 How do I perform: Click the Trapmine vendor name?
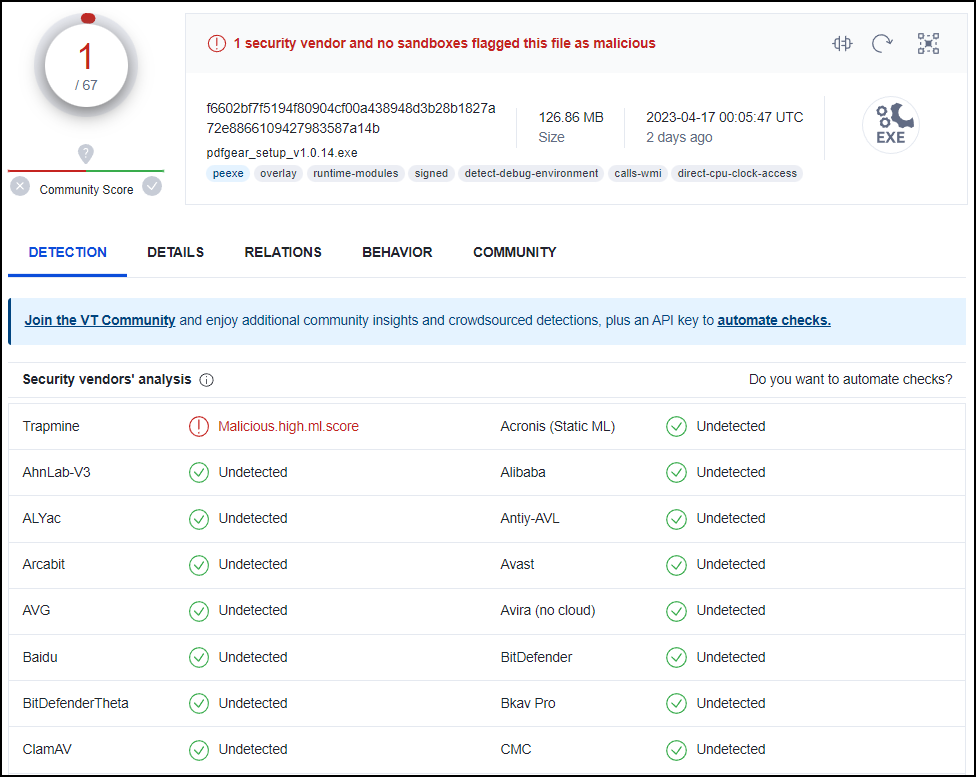click(51, 426)
